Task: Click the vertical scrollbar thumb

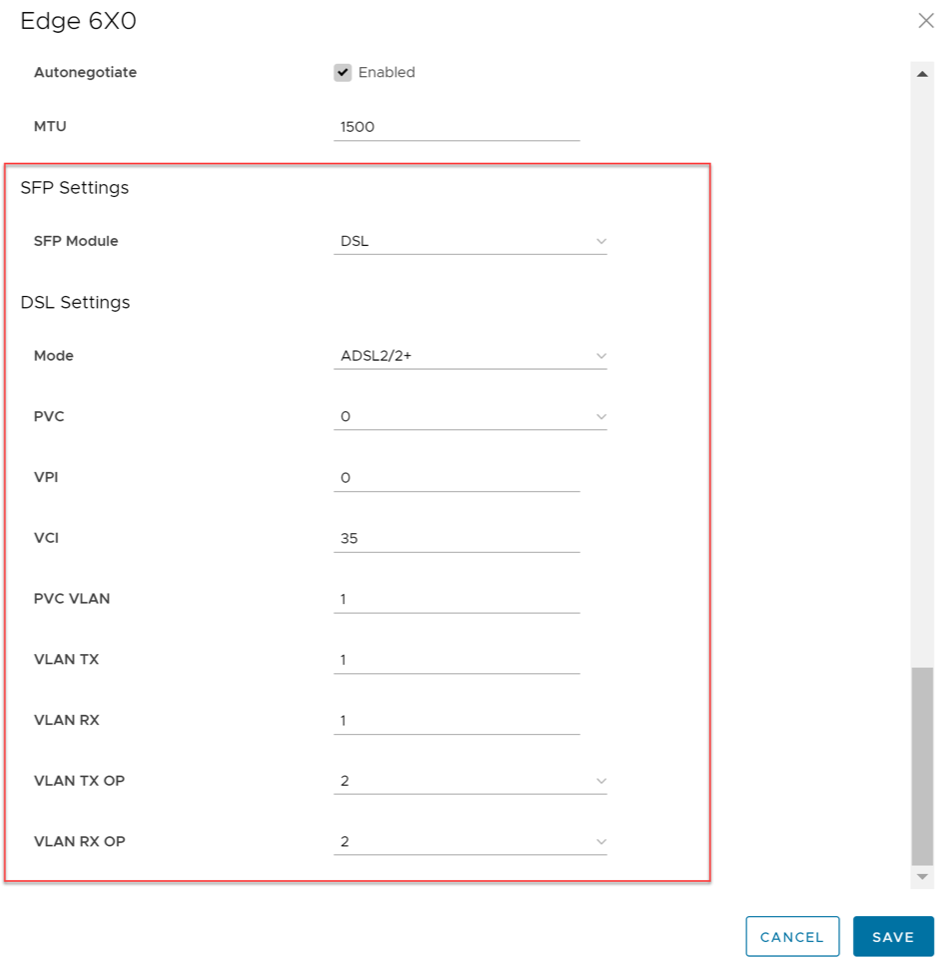Action: pyautogui.click(x=922, y=765)
